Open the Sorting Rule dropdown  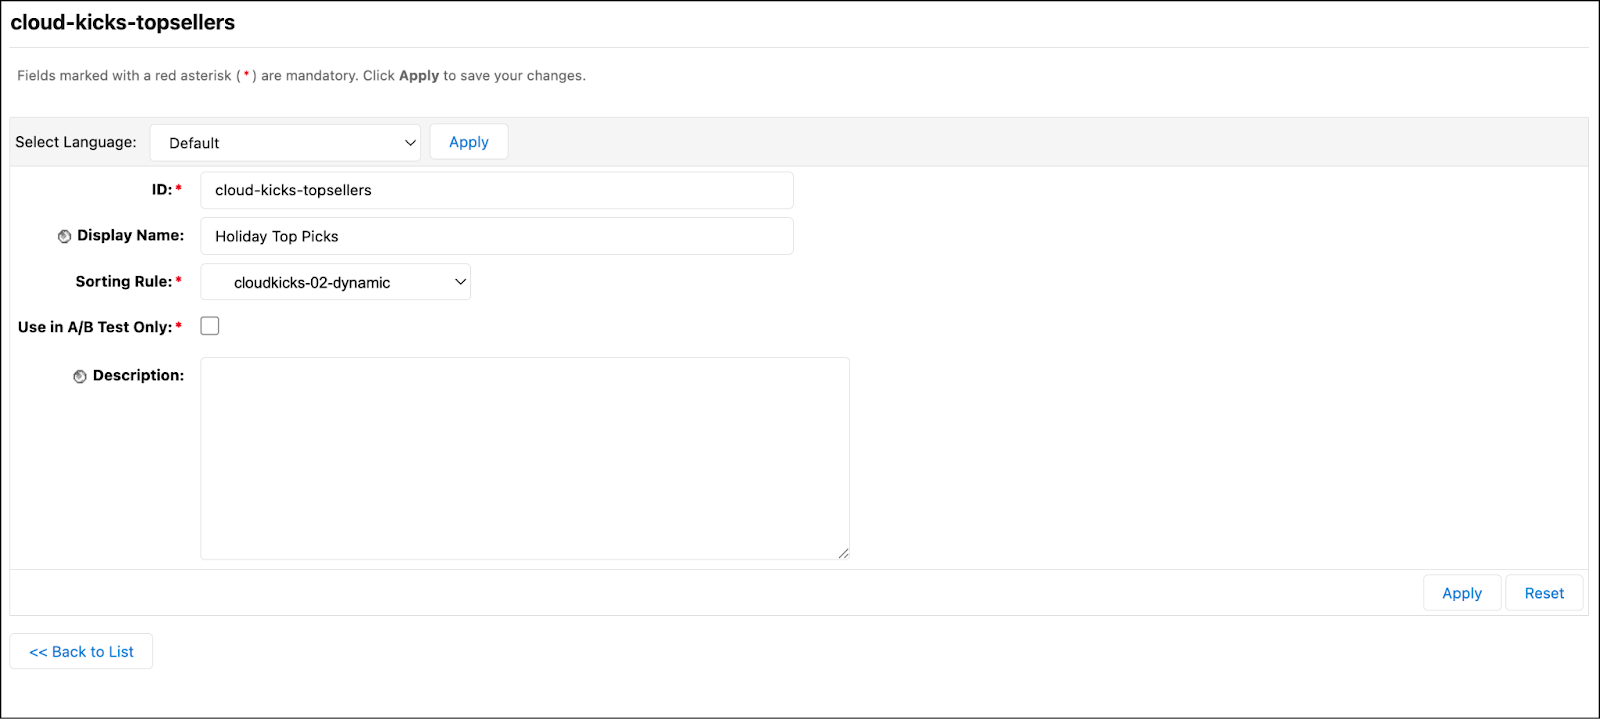[x=336, y=282]
